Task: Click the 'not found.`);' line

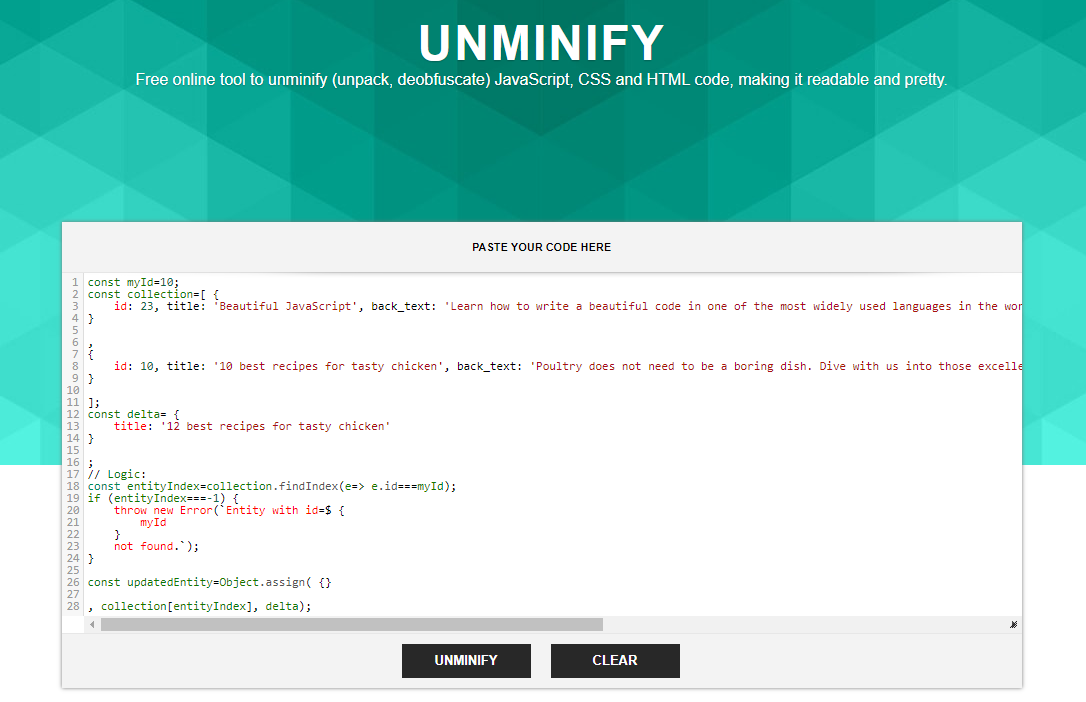Action: point(157,546)
